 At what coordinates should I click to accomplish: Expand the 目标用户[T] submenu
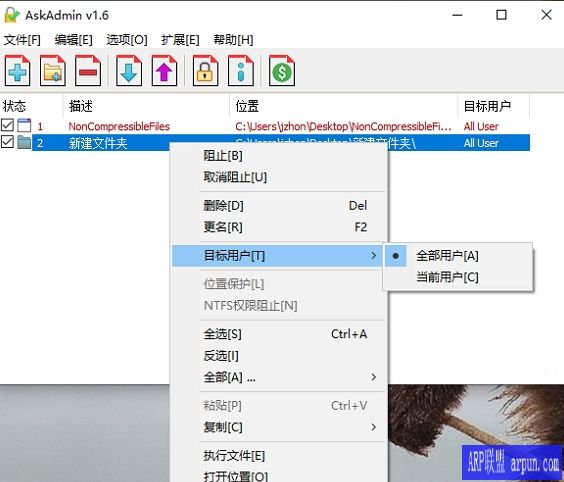click(277, 256)
